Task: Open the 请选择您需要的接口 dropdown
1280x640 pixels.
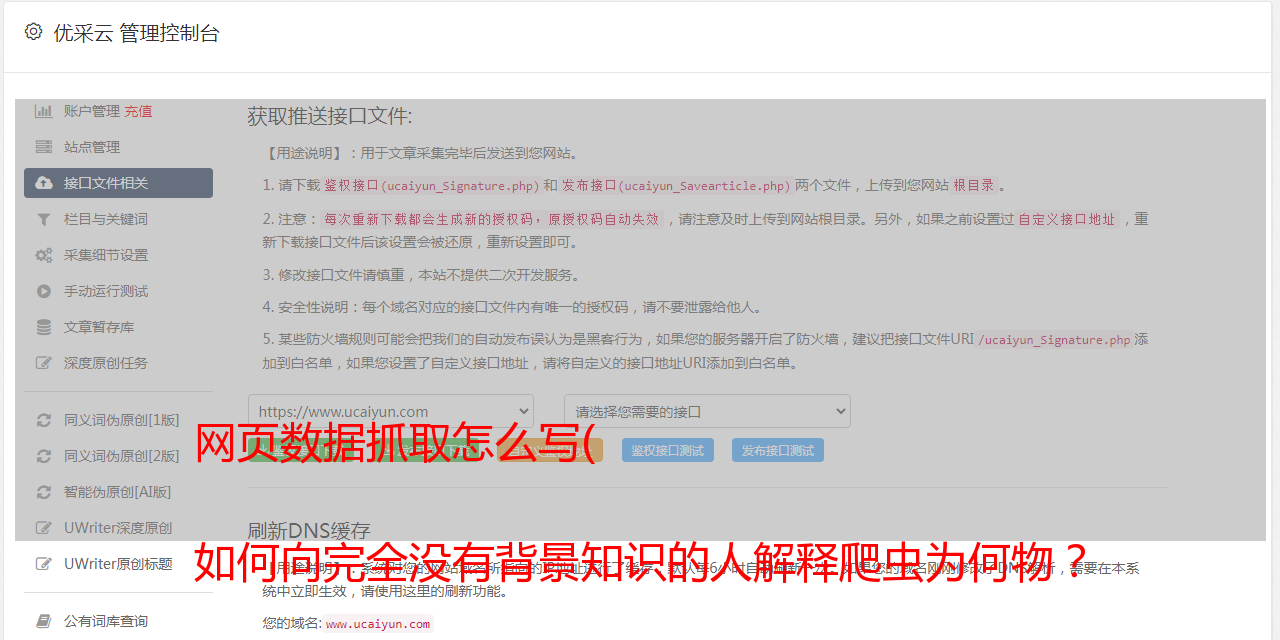Action: [707, 411]
